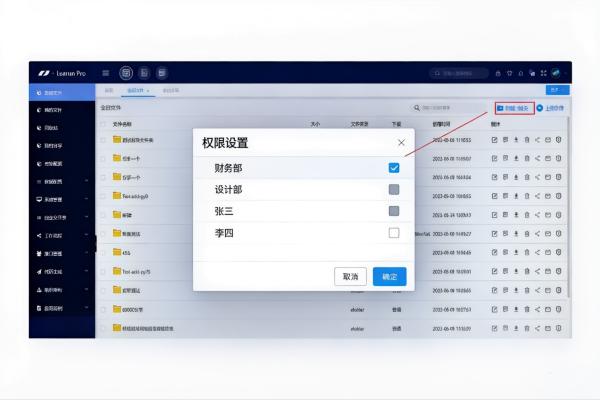Screen dimensions: 600x400
Task: Click download icon in the Test-add-zy75 row
Action: point(516,271)
